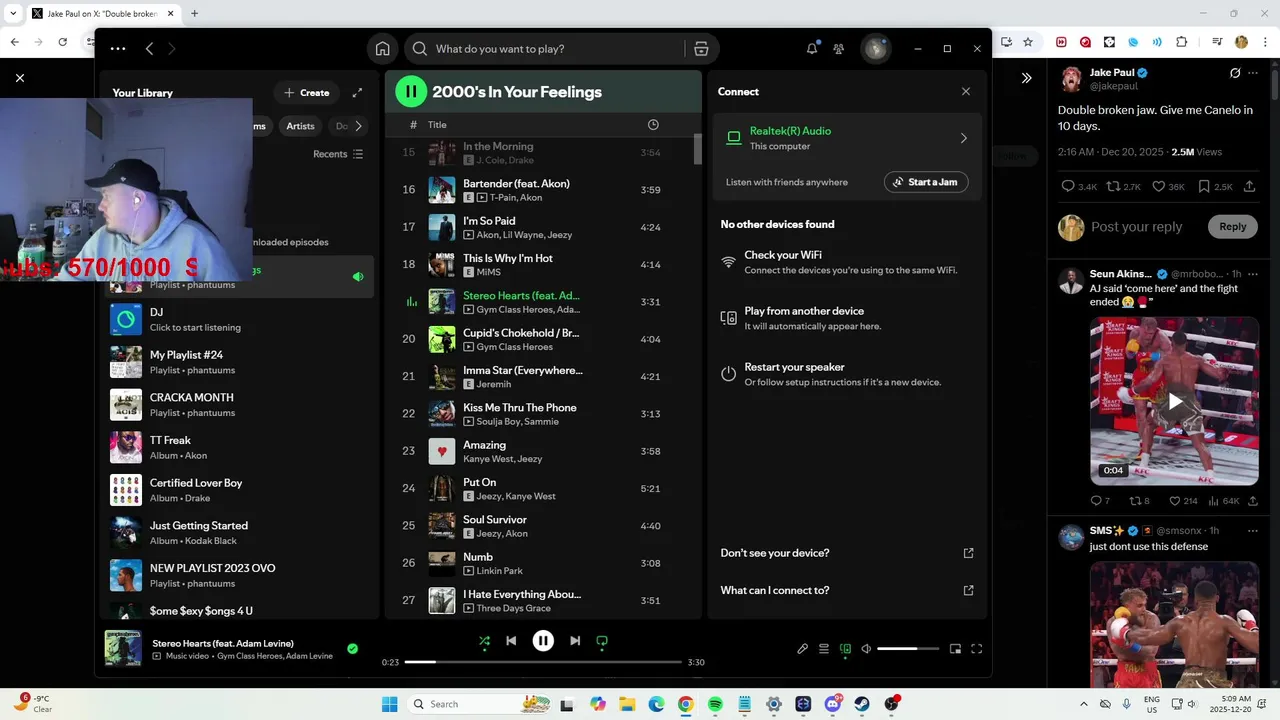Repost Jake Paul's post
This screenshot has width=1280, height=720.
[x=1112, y=187]
